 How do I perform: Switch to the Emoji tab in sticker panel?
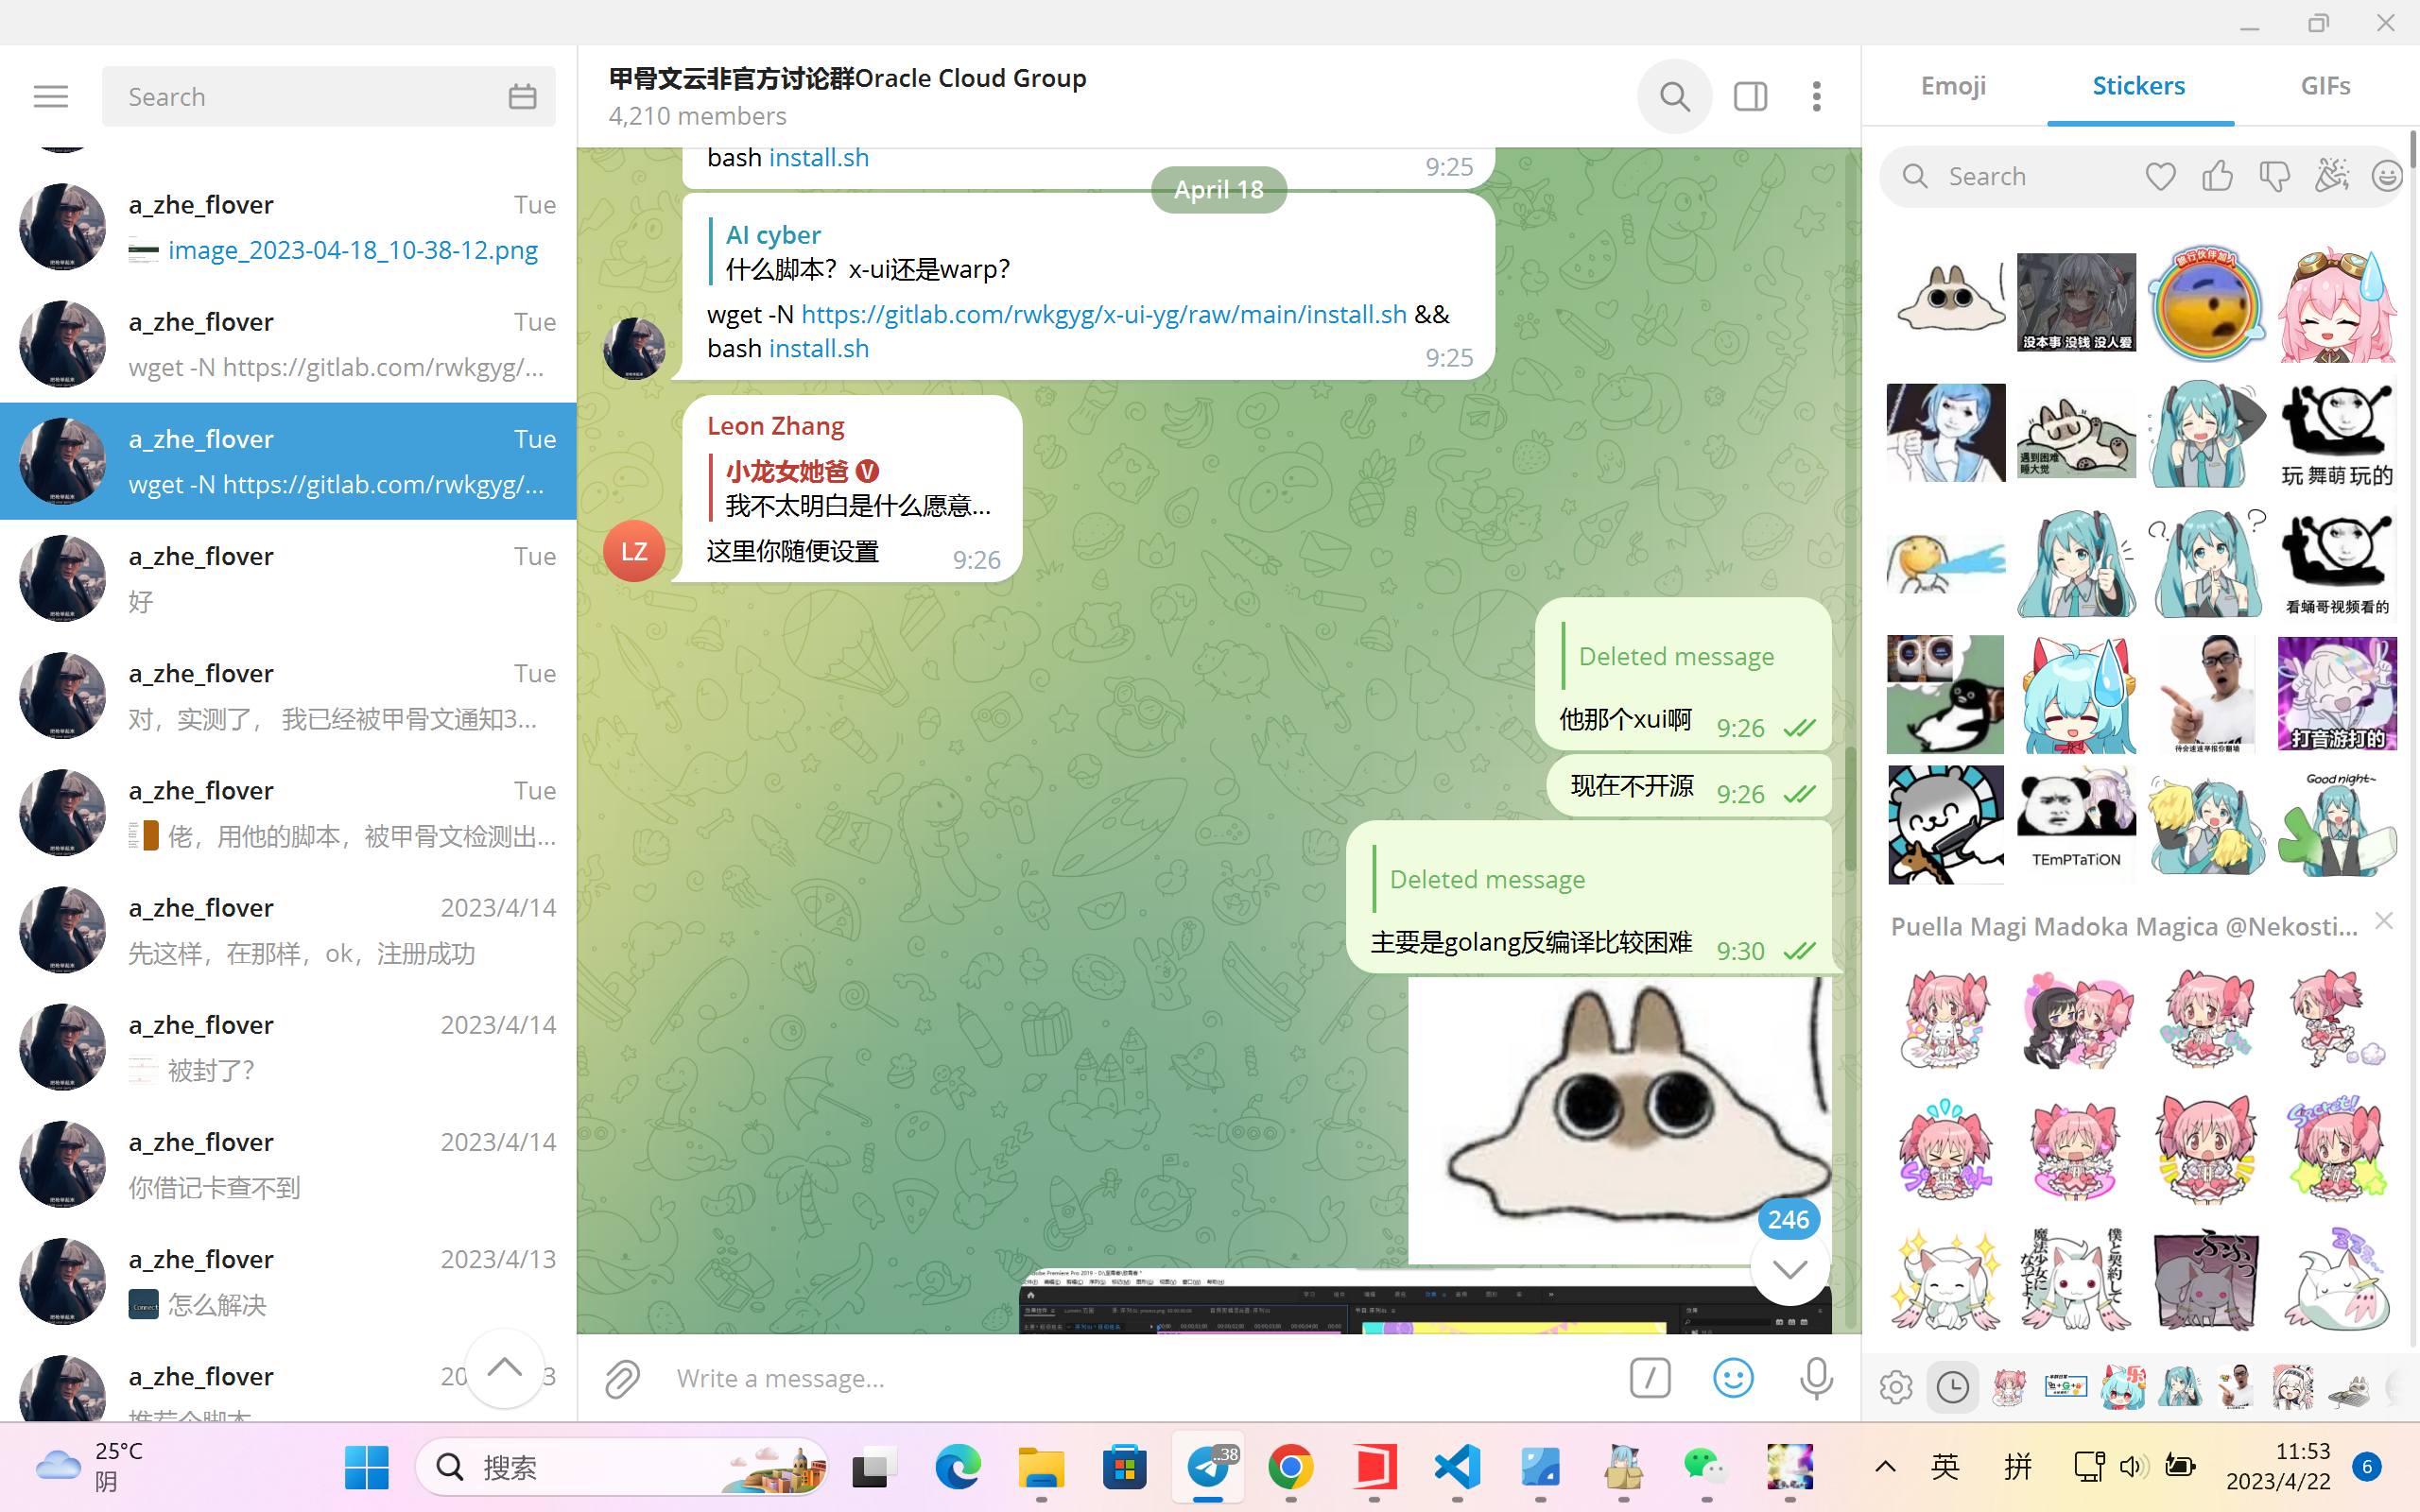click(x=1955, y=83)
